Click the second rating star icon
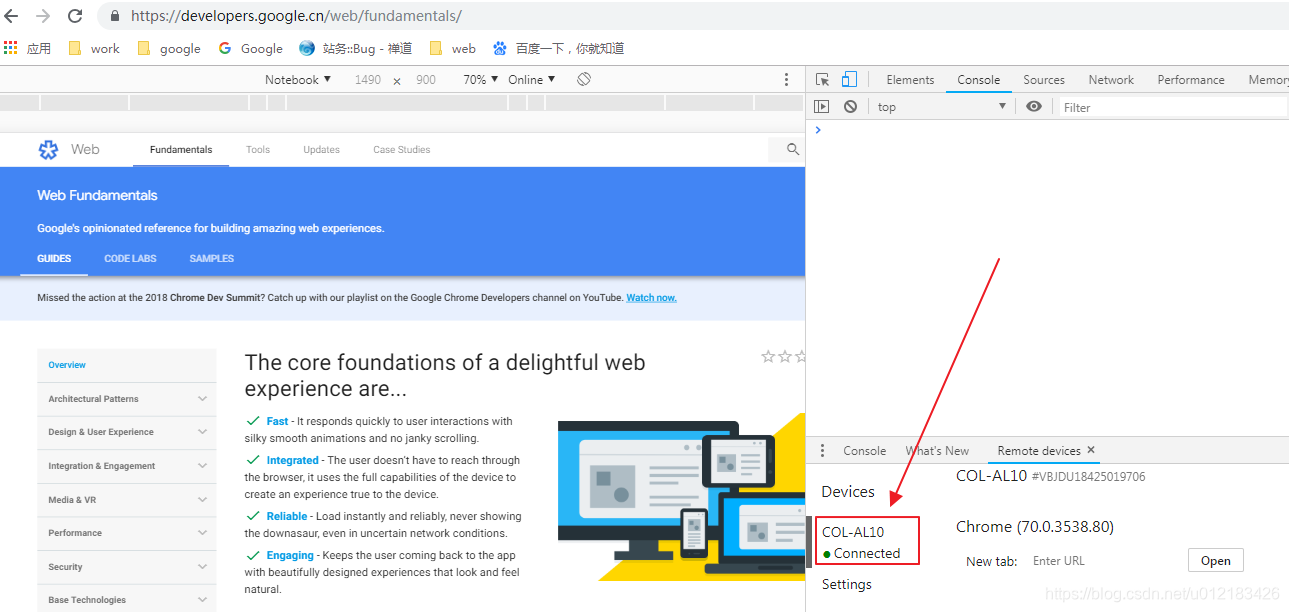 (785, 356)
